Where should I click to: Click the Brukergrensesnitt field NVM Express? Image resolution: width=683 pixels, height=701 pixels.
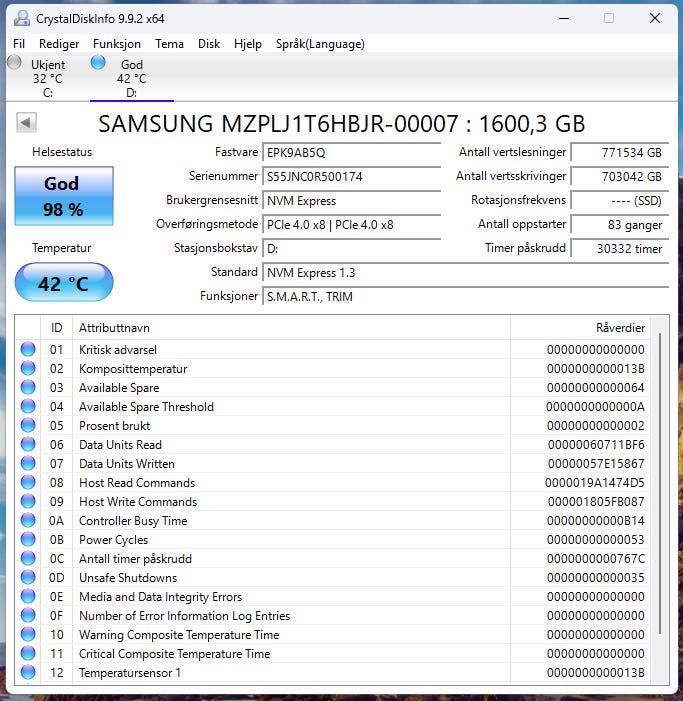[351, 201]
